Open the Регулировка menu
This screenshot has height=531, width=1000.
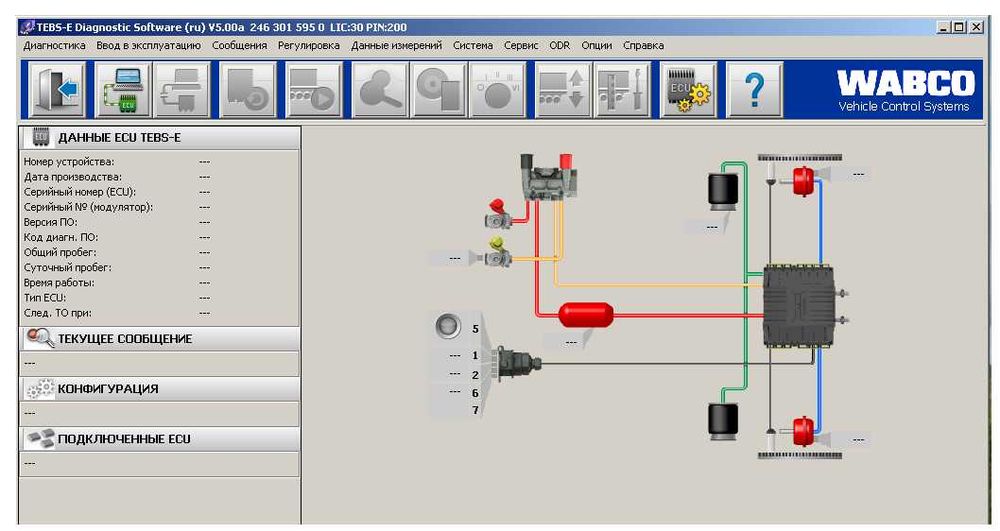[x=309, y=45]
